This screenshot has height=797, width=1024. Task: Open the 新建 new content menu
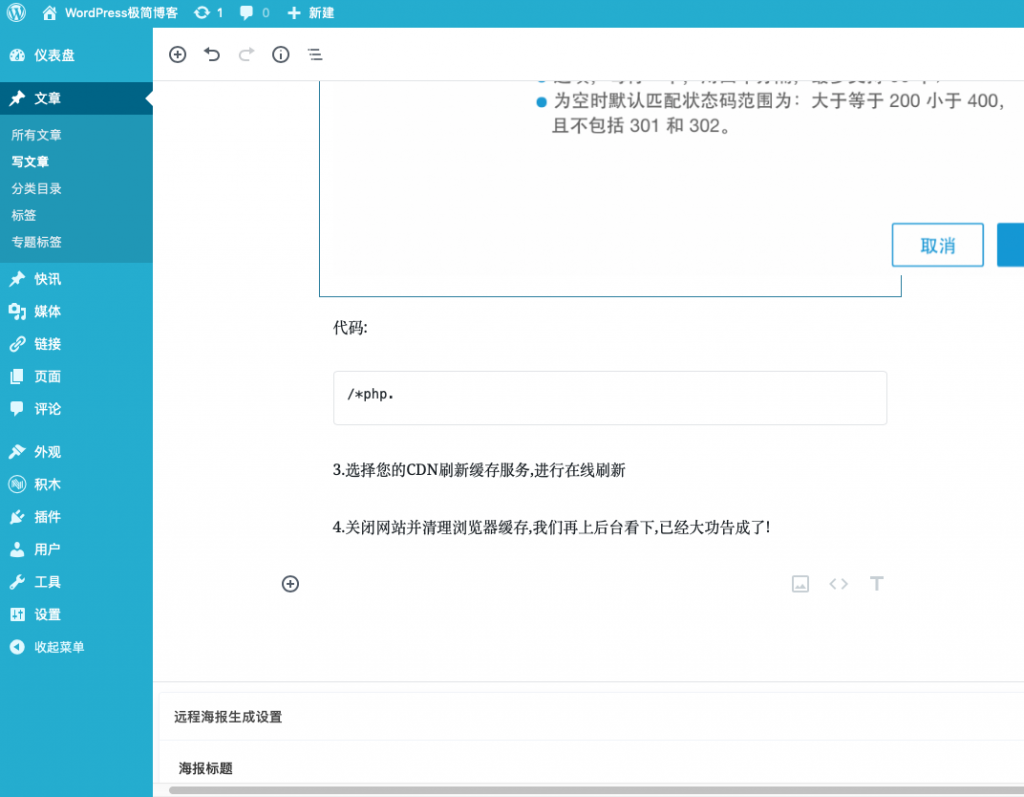311,12
